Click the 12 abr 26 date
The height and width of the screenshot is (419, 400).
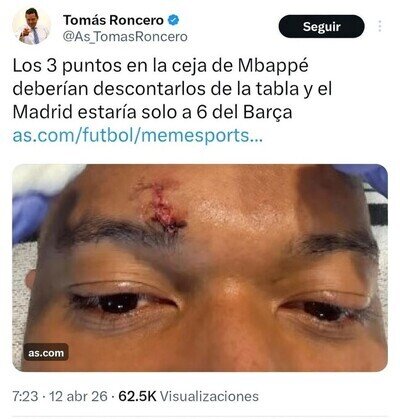tap(79, 396)
